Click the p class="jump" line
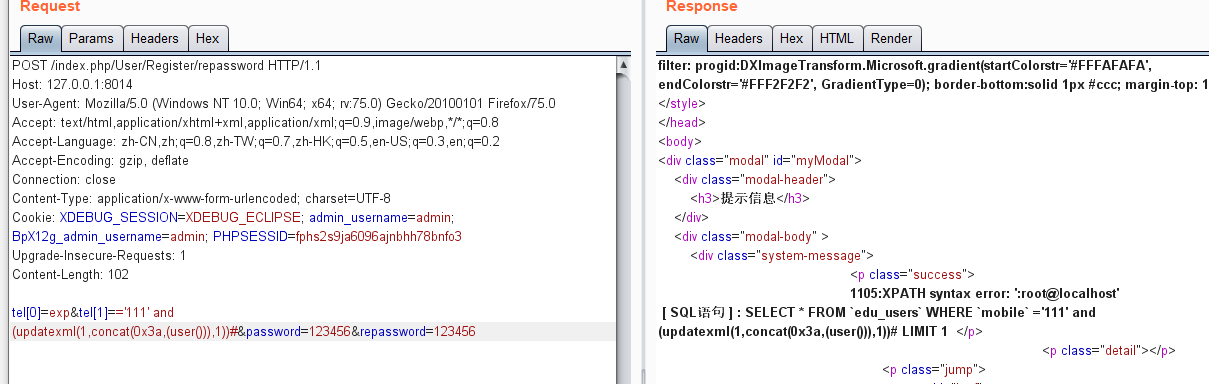The height and width of the screenshot is (384, 1209). (x=934, y=369)
